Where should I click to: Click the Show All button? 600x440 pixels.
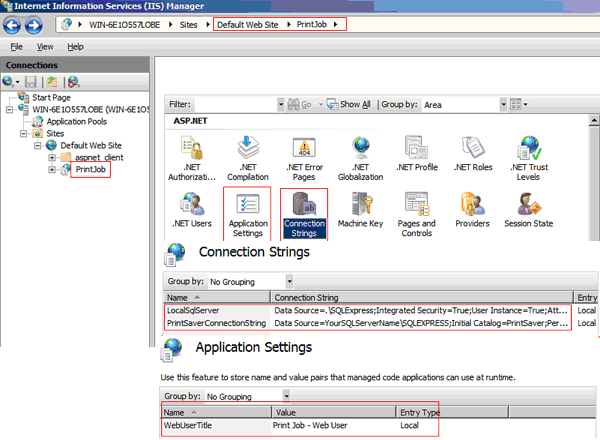(x=349, y=104)
